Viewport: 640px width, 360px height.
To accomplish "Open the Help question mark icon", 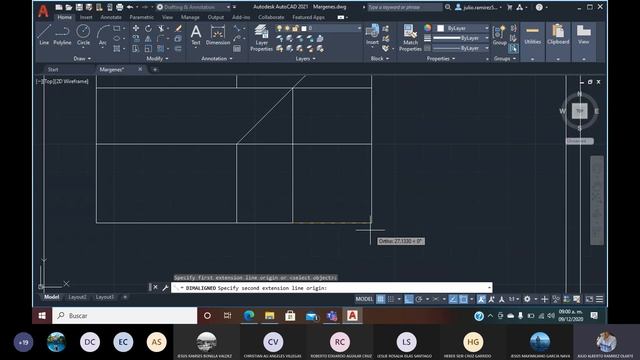I will [539, 7].
